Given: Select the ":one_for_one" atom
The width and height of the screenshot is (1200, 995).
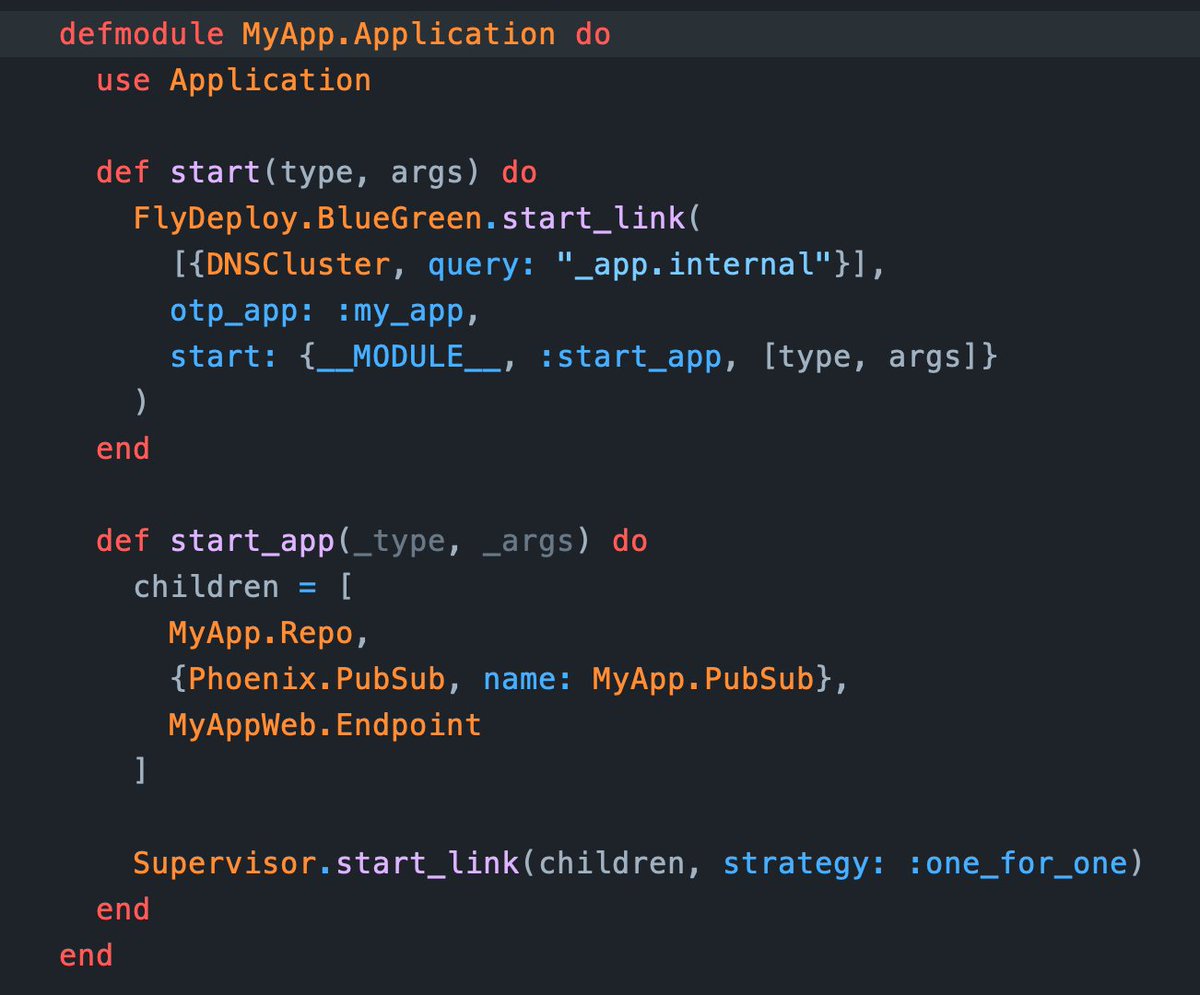Looking at the screenshot, I should click(x=1016, y=863).
